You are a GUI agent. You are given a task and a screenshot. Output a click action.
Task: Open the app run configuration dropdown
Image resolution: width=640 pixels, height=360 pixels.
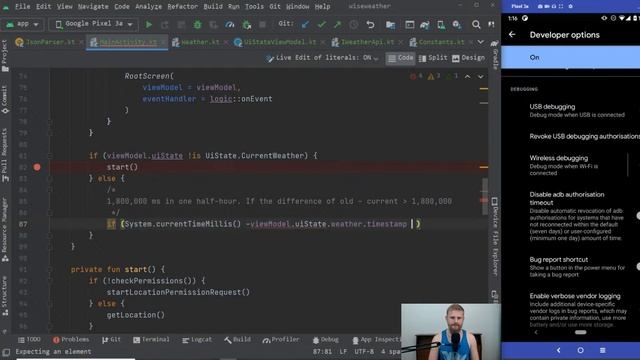(x=22, y=24)
